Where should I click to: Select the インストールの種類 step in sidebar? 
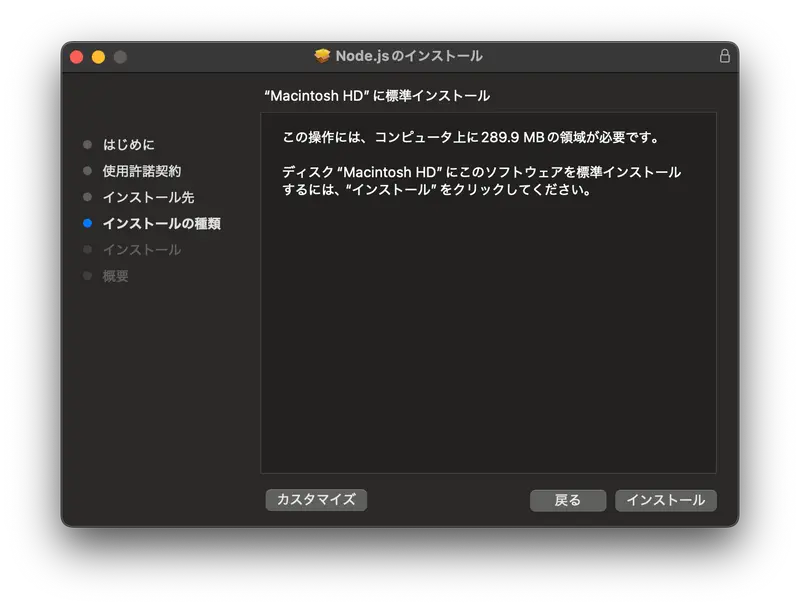click(x=162, y=223)
